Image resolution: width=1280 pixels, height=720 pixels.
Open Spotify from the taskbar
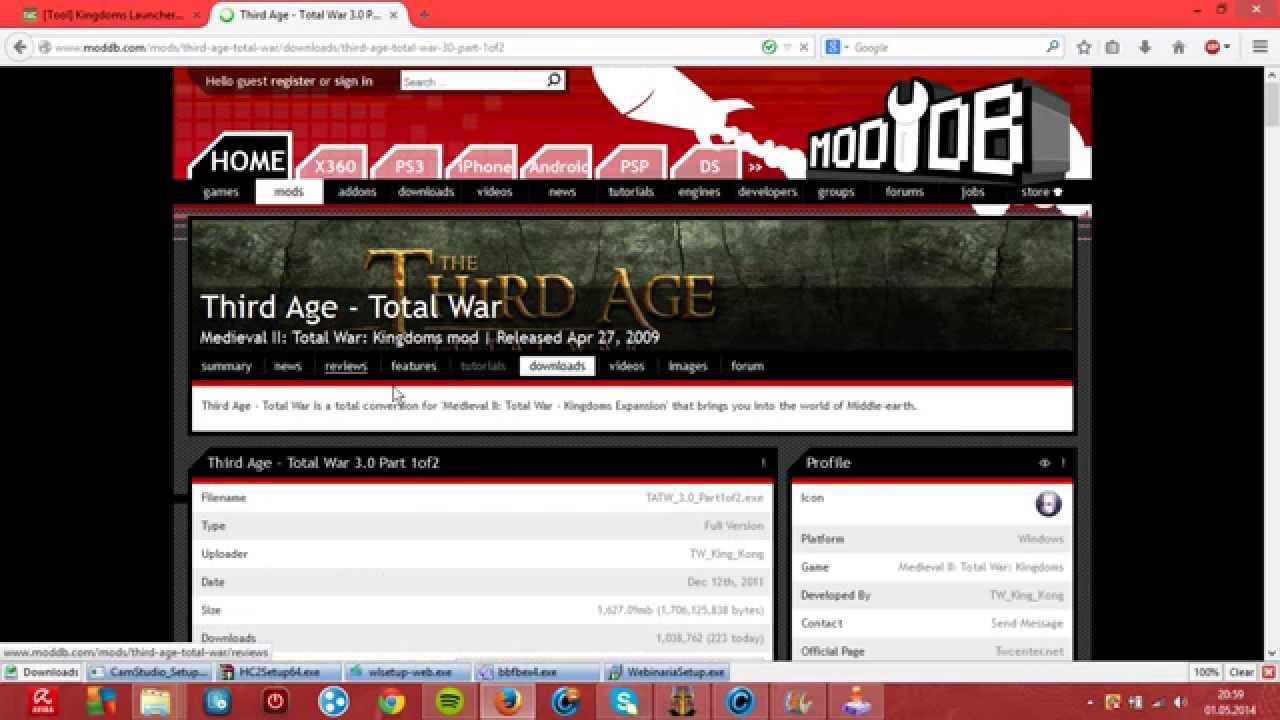450,702
